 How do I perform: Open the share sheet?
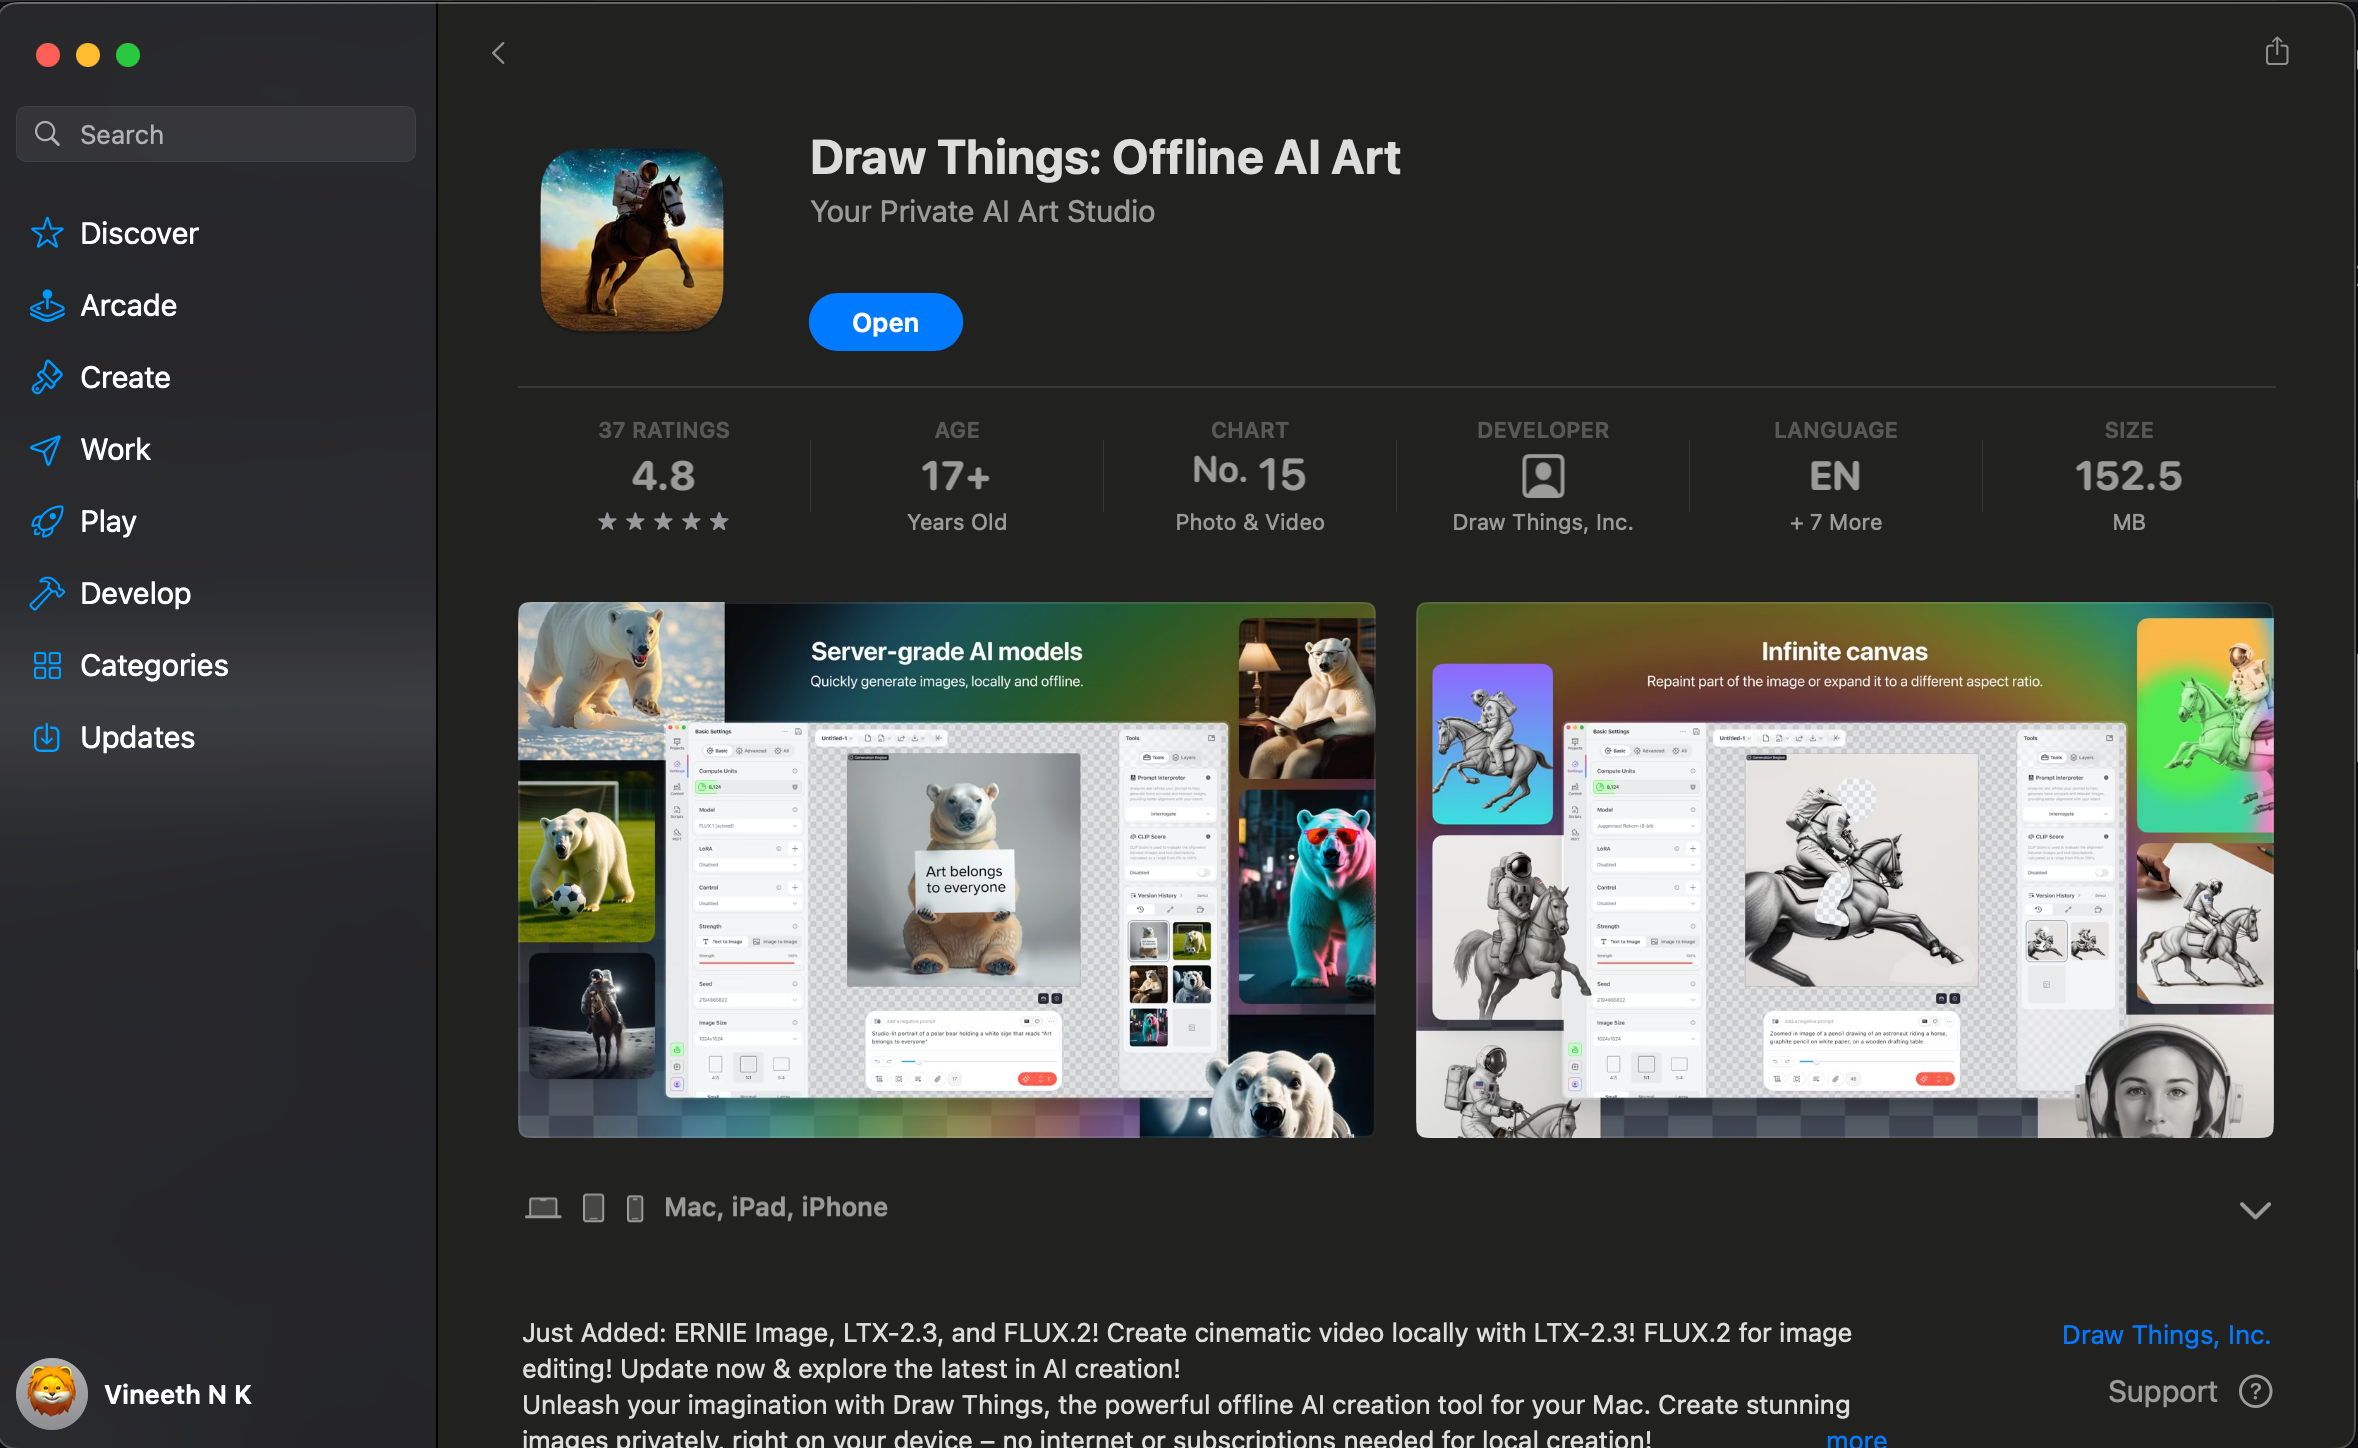(2276, 51)
